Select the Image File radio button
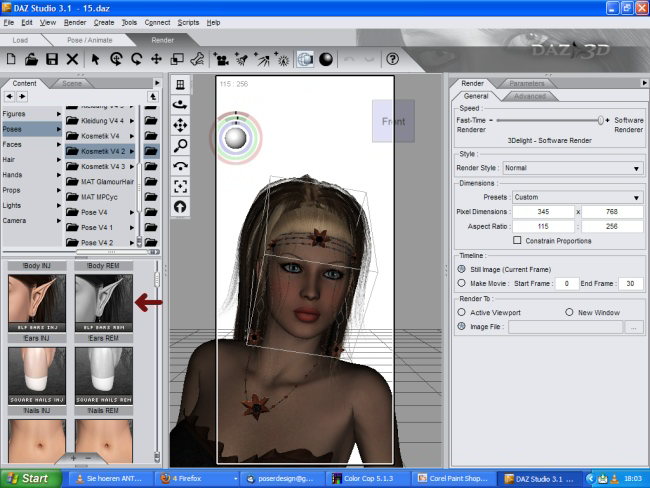 coord(461,326)
